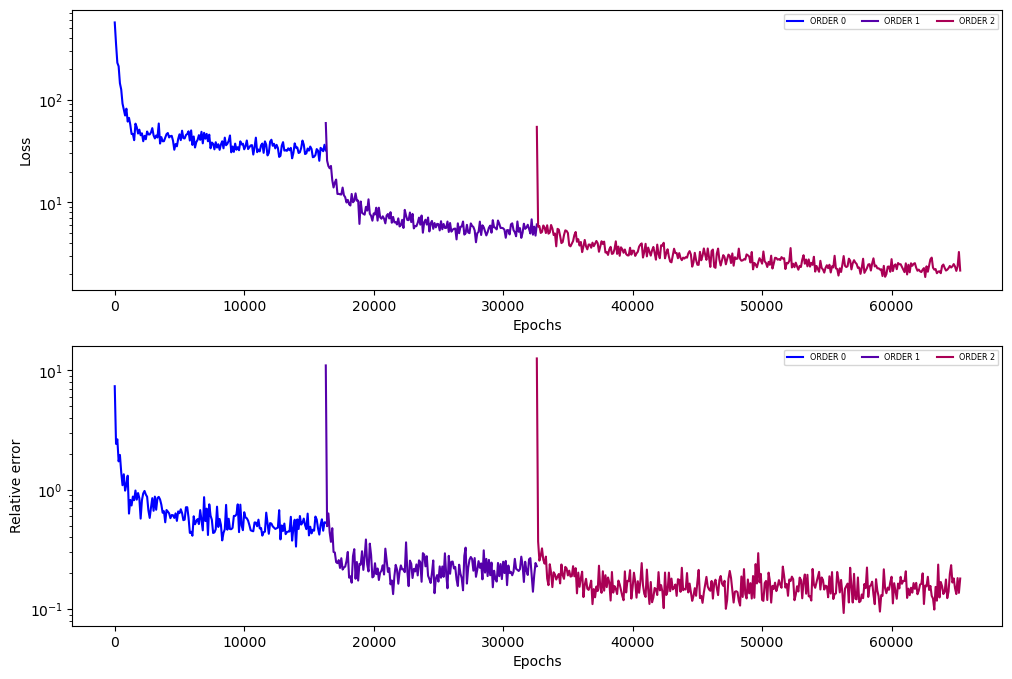The width and height of the screenshot is (1012, 679).
Task: Click the ORDER 0 legend label in Loss plot
Action: pos(827,21)
